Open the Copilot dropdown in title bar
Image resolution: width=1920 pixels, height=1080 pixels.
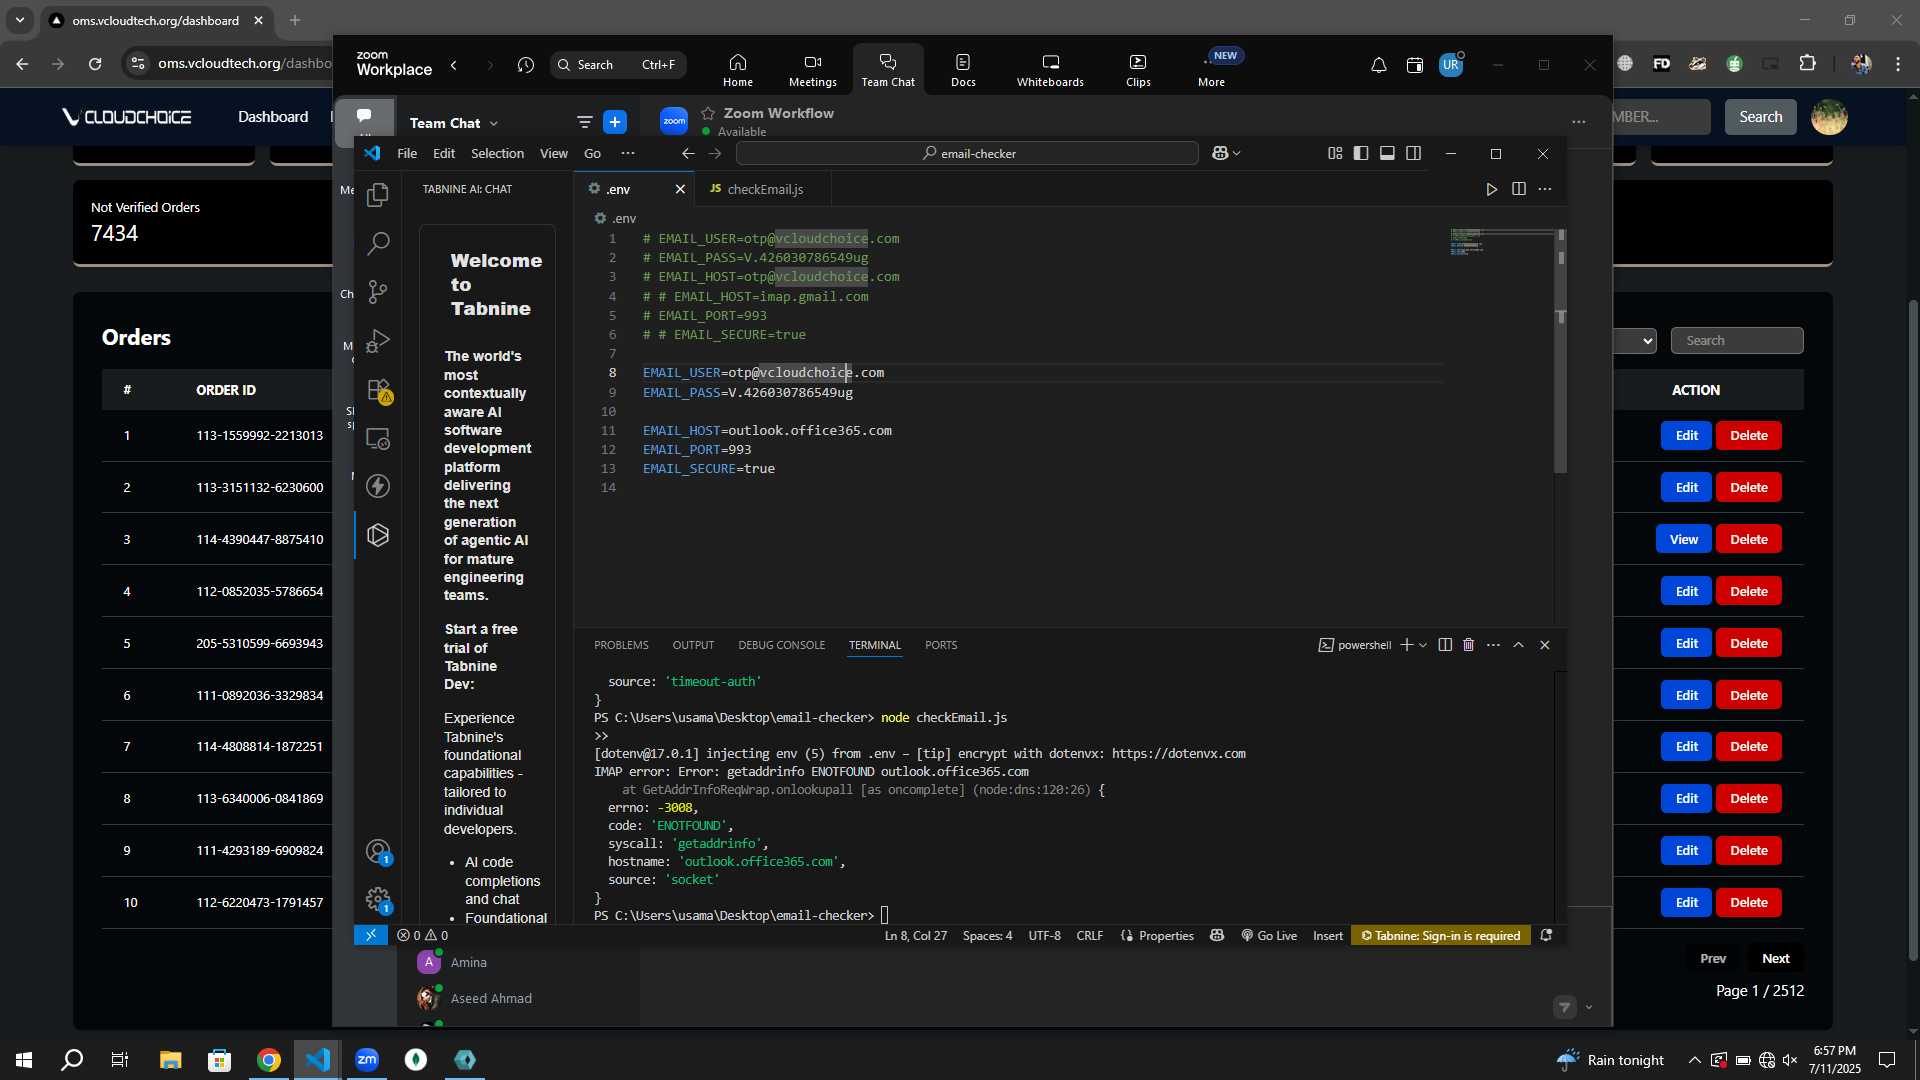pyautogui.click(x=1226, y=153)
